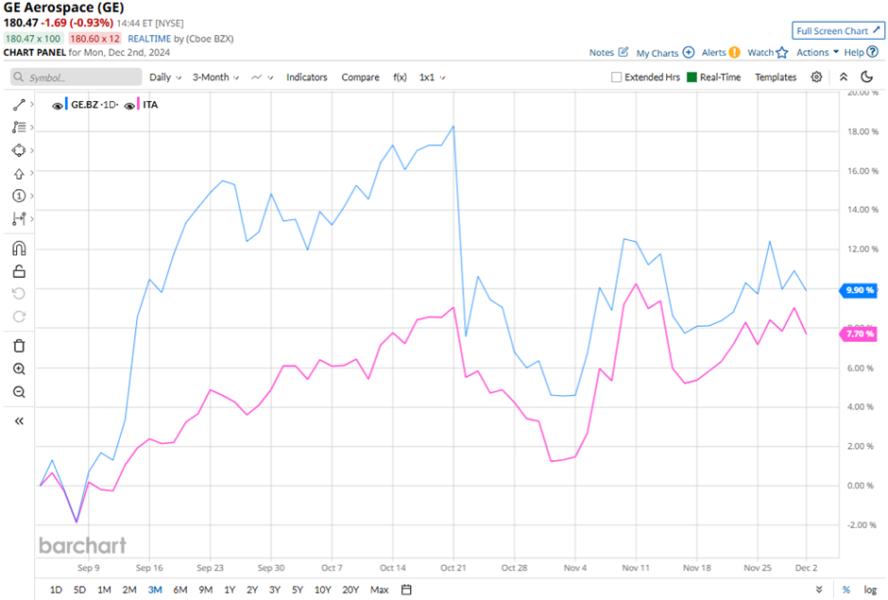888x600 pixels.
Task: Collapse the left drawing toolbar
Action: pyautogui.click(x=19, y=421)
